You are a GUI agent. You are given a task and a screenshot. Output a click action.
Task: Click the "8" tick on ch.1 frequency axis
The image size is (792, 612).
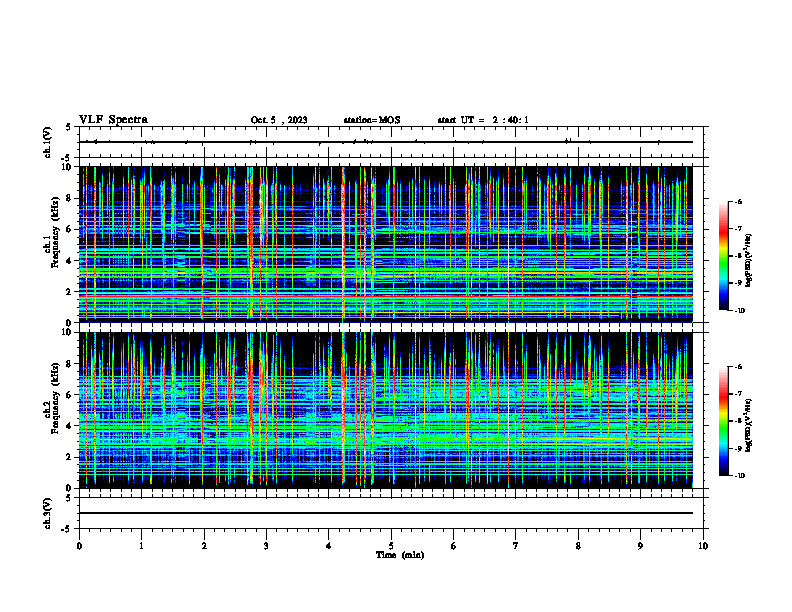[x=70, y=198]
